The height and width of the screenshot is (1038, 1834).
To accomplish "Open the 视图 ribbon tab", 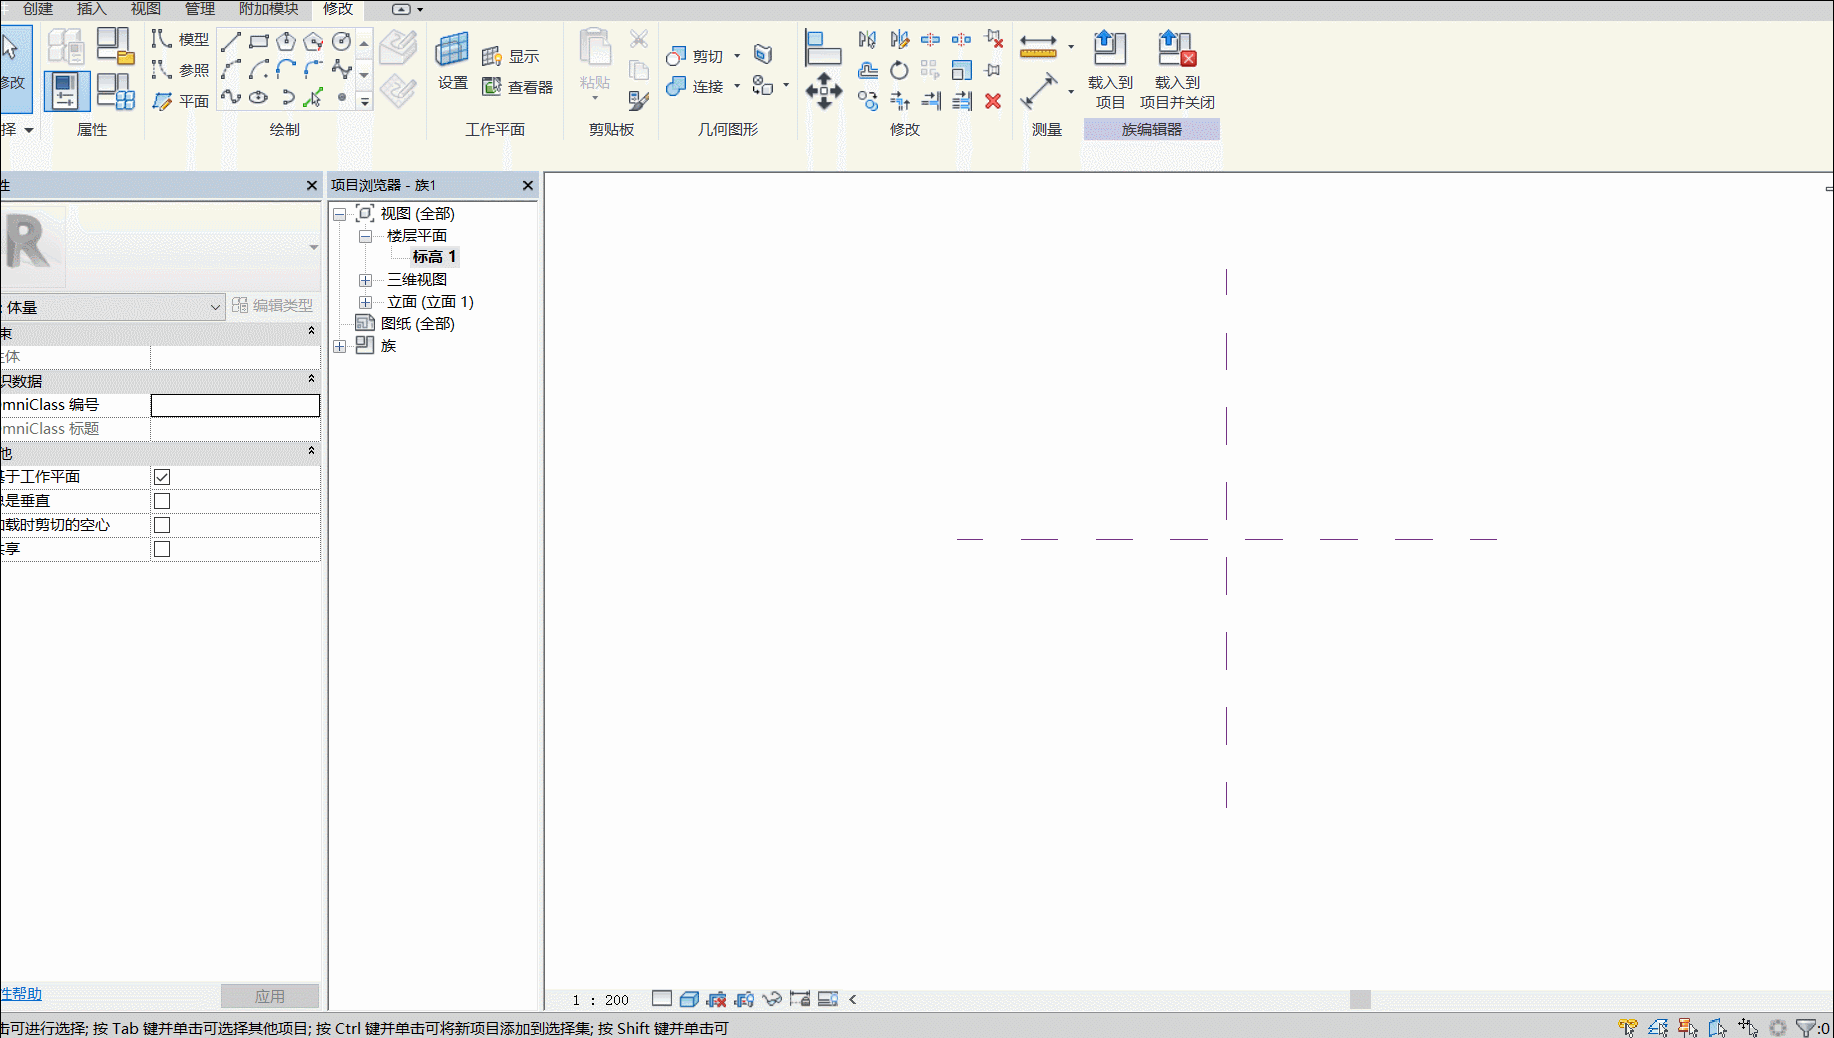I will click(x=146, y=9).
